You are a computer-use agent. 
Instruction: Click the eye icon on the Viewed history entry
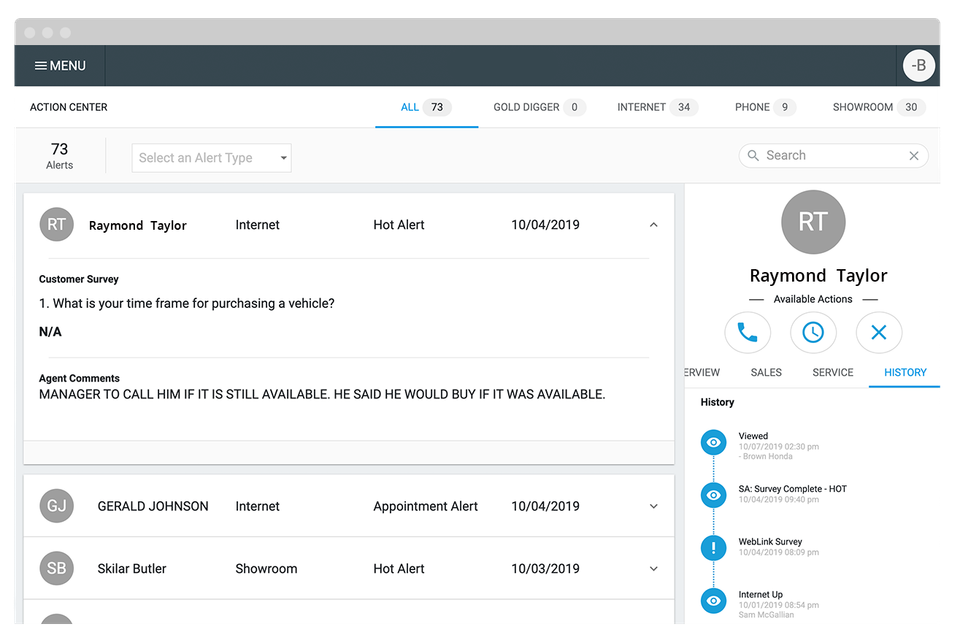(713, 442)
